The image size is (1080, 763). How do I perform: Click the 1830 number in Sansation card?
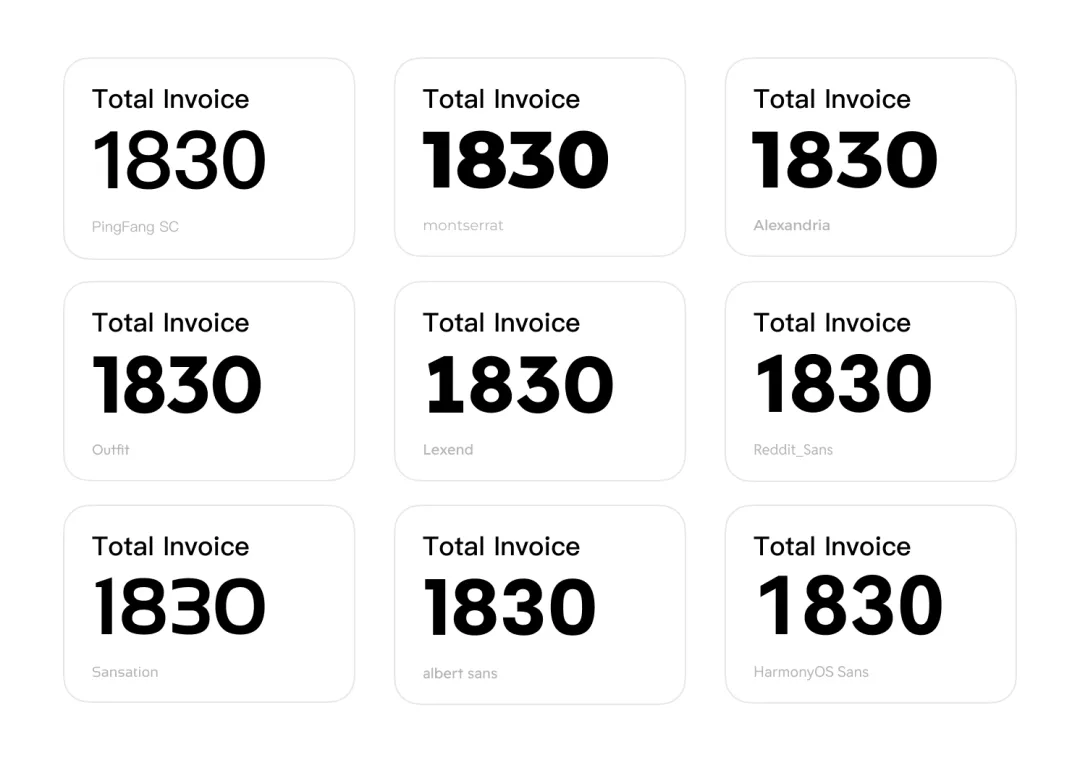[x=179, y=607]
